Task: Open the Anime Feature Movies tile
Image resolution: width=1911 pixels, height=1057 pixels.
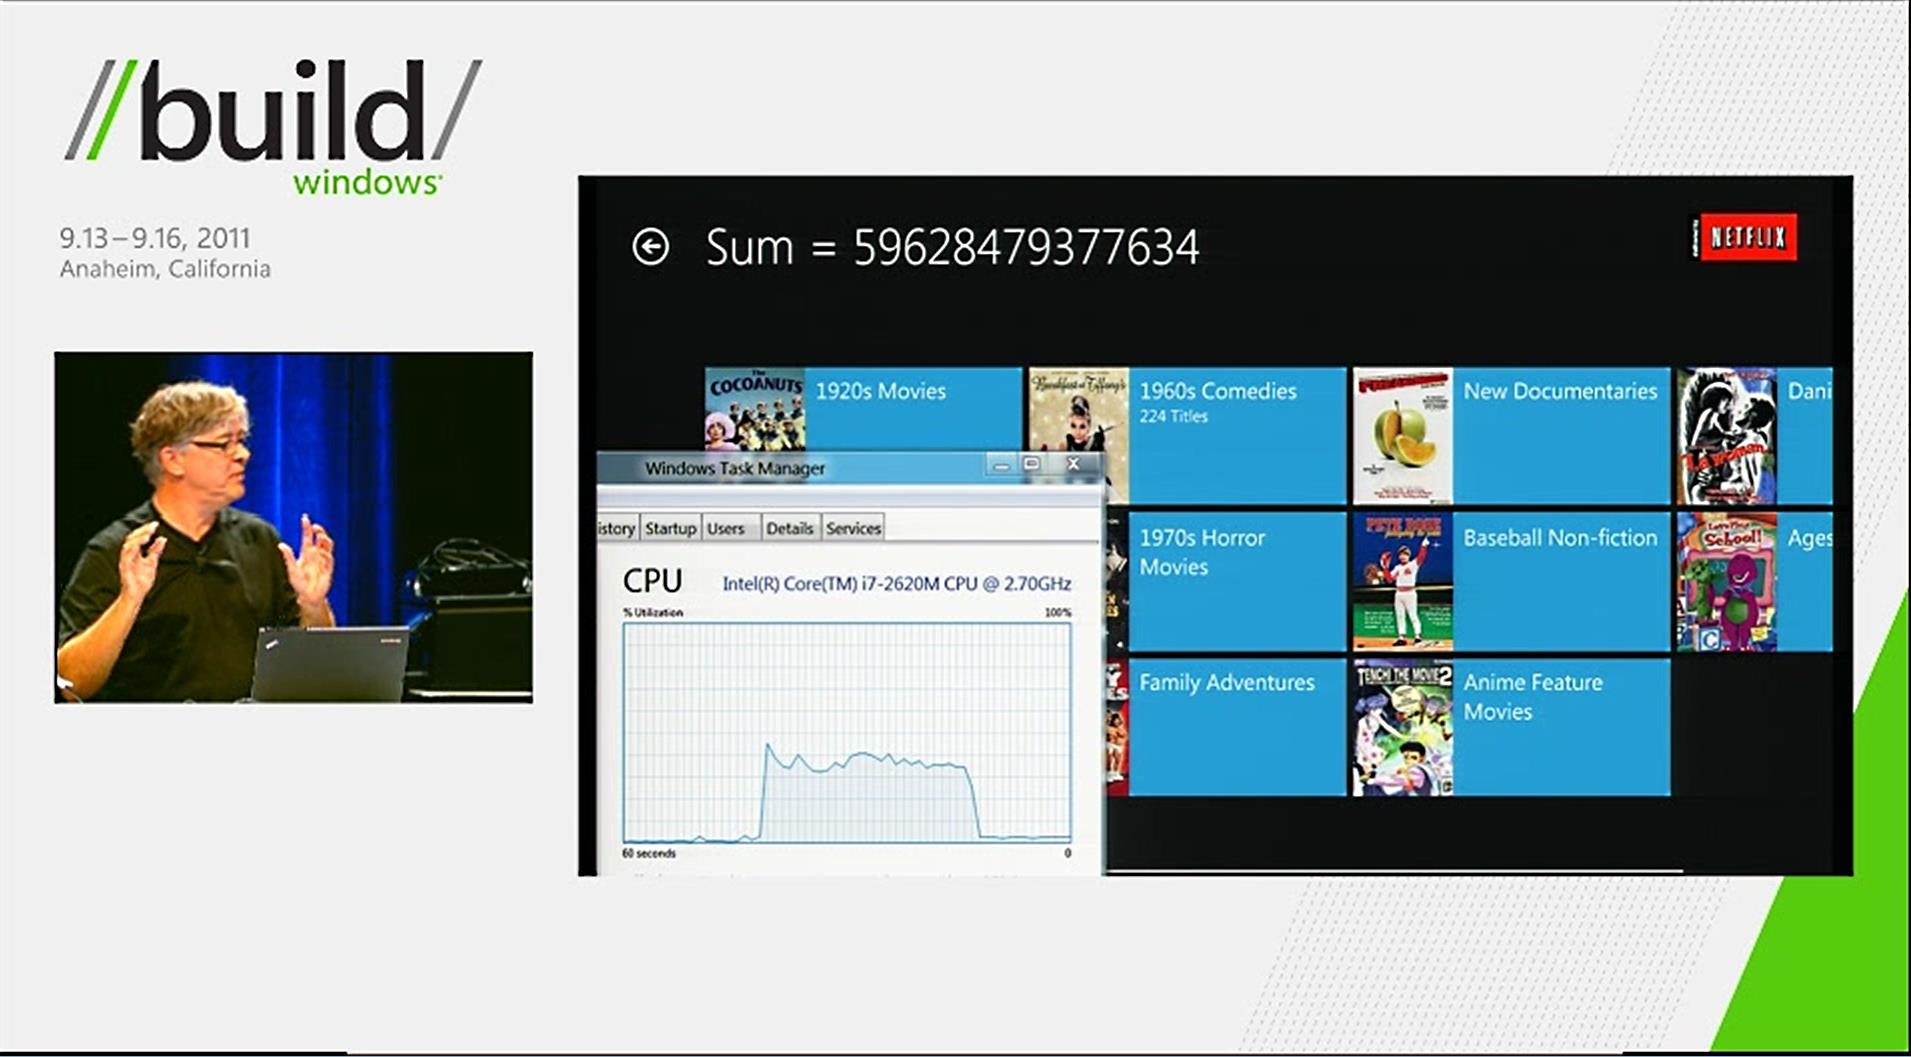Action: tap(1511, 727)
